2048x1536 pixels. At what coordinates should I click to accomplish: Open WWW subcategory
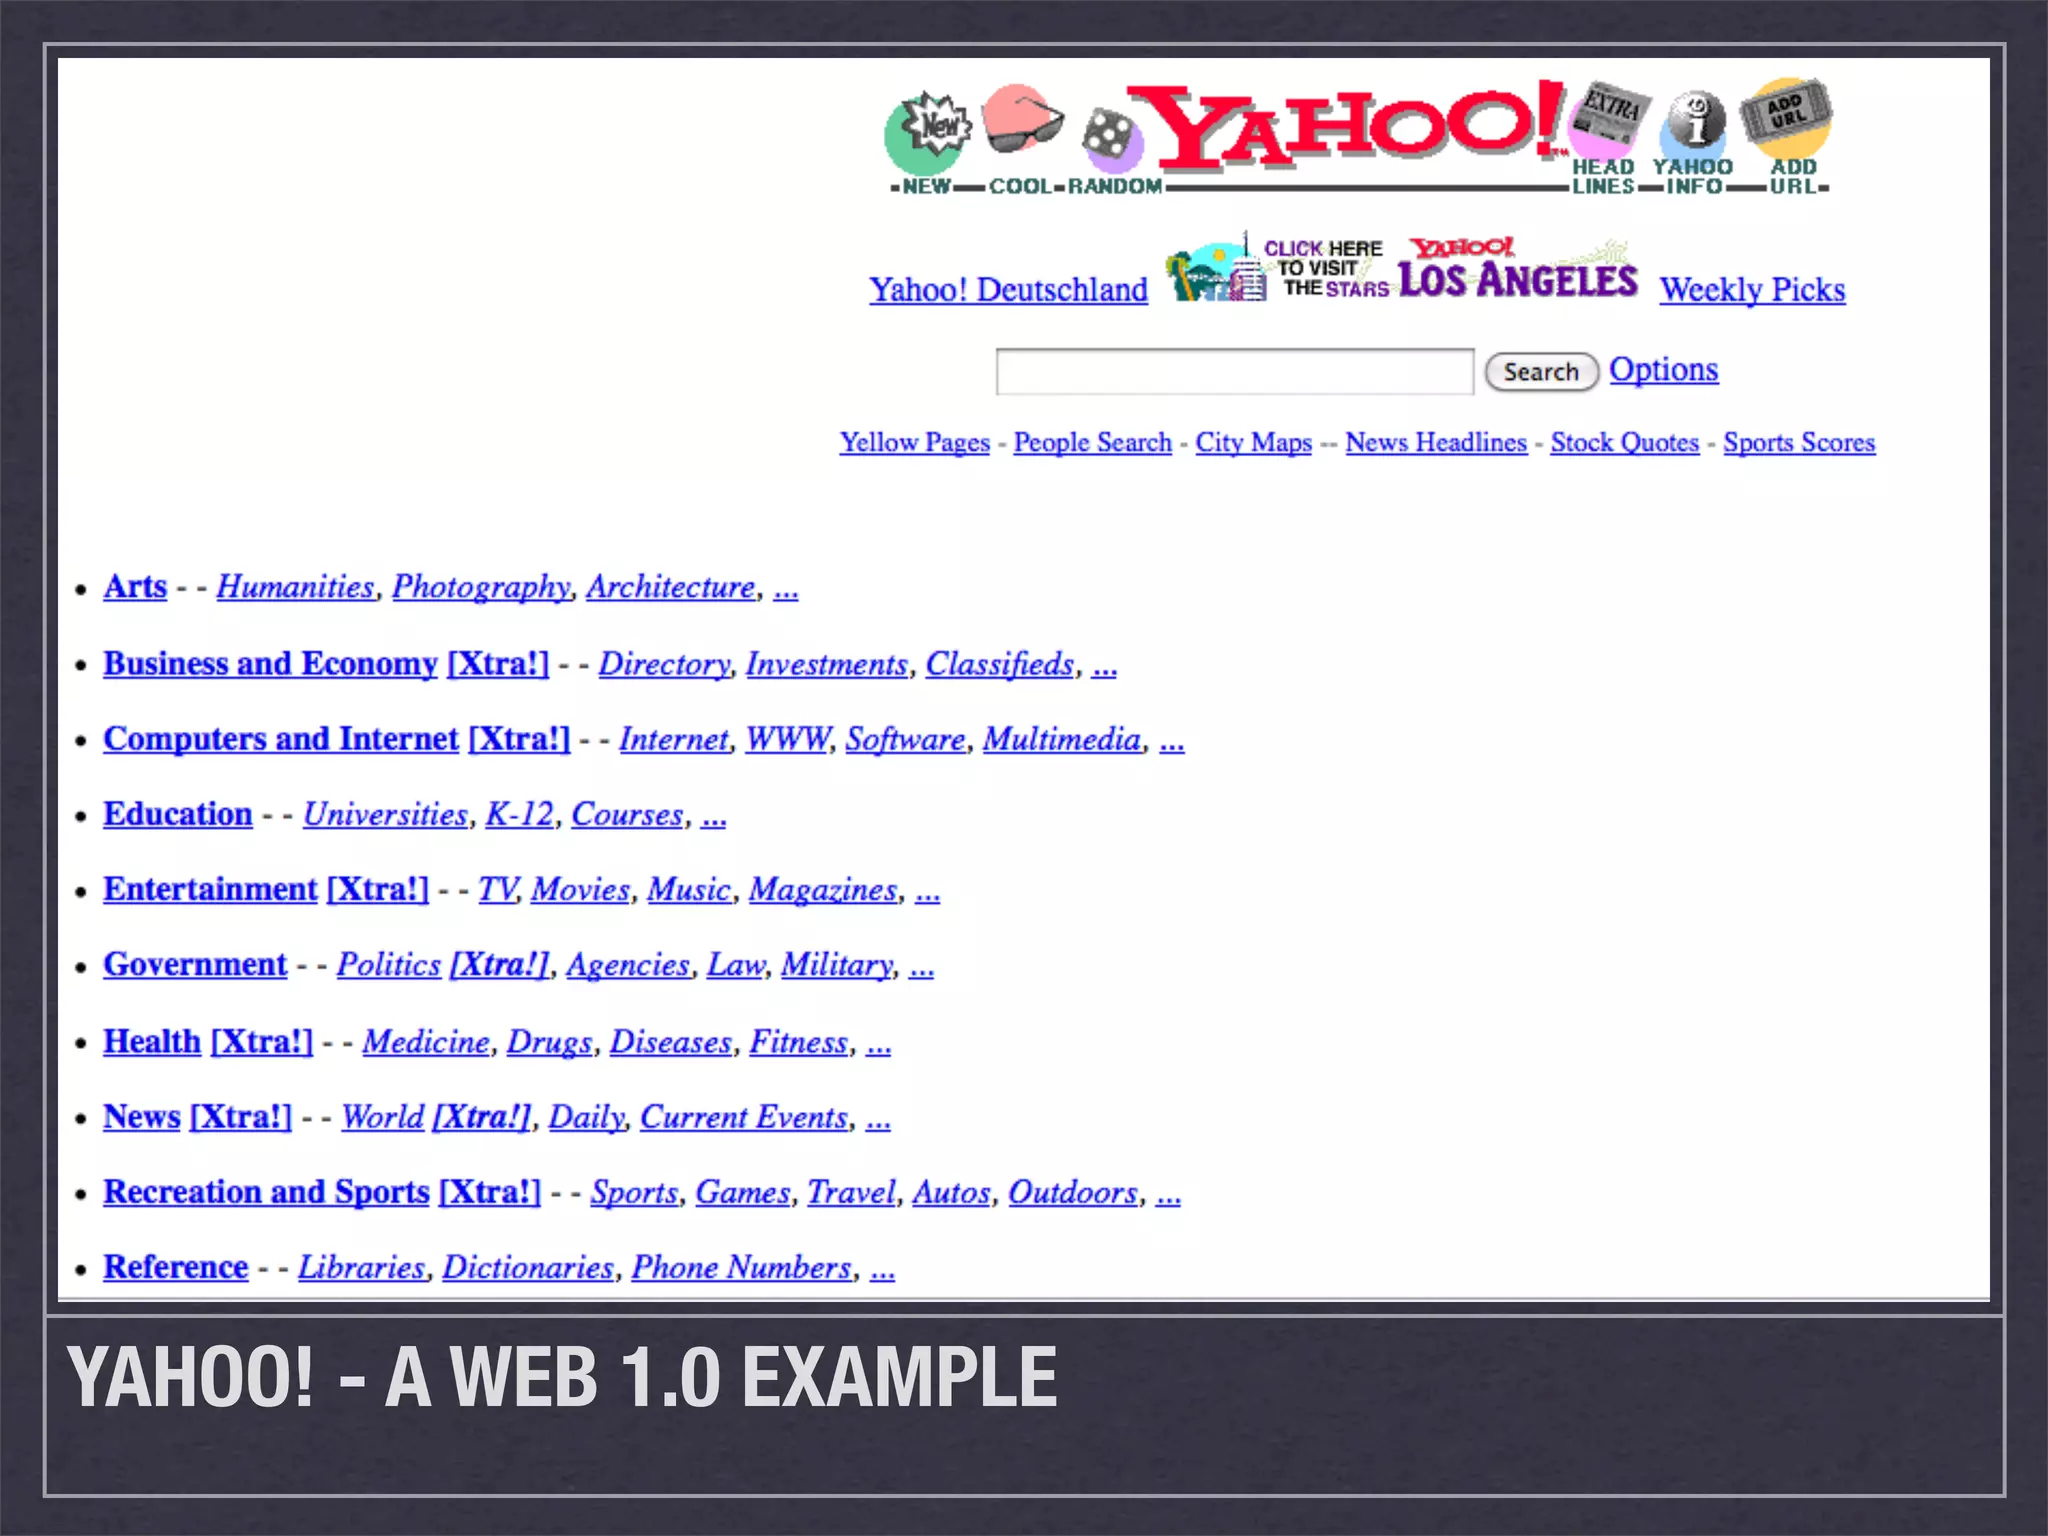[788, 740]
